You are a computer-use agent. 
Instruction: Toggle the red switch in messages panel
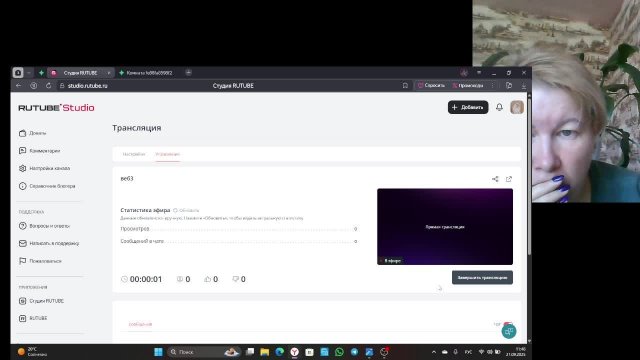508,324
